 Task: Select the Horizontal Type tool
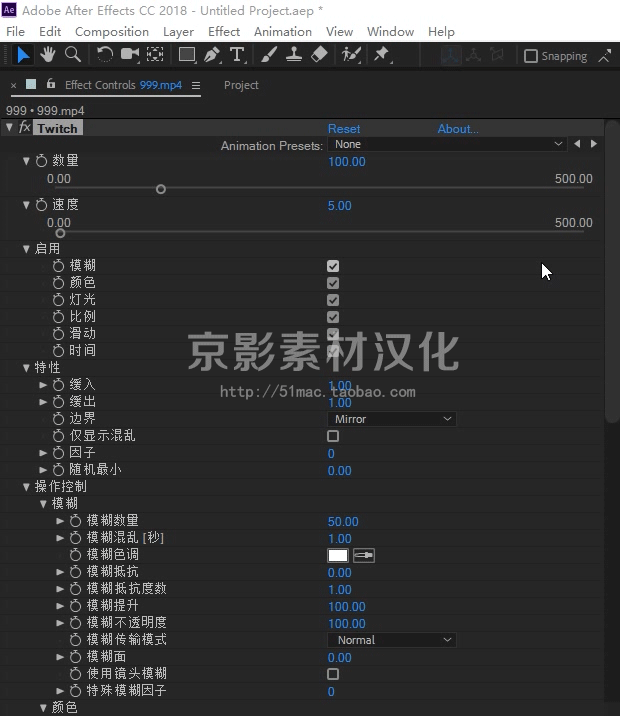[x=237, y=55]
